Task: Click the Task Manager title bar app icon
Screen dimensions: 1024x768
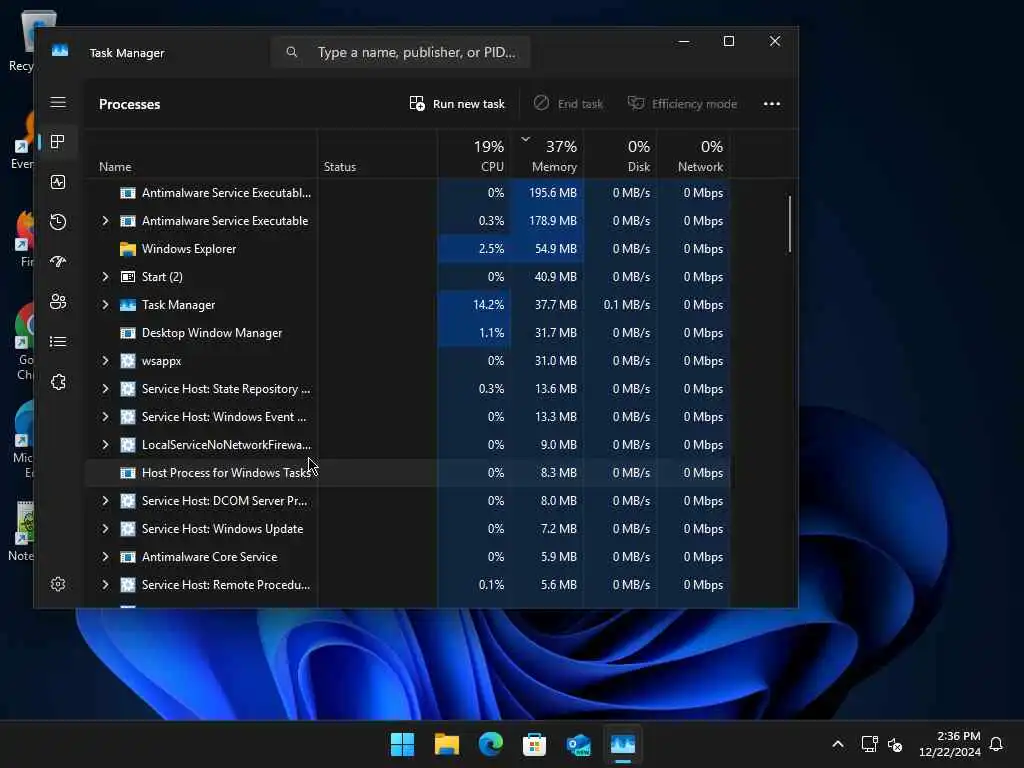Action: pos(60,52)
